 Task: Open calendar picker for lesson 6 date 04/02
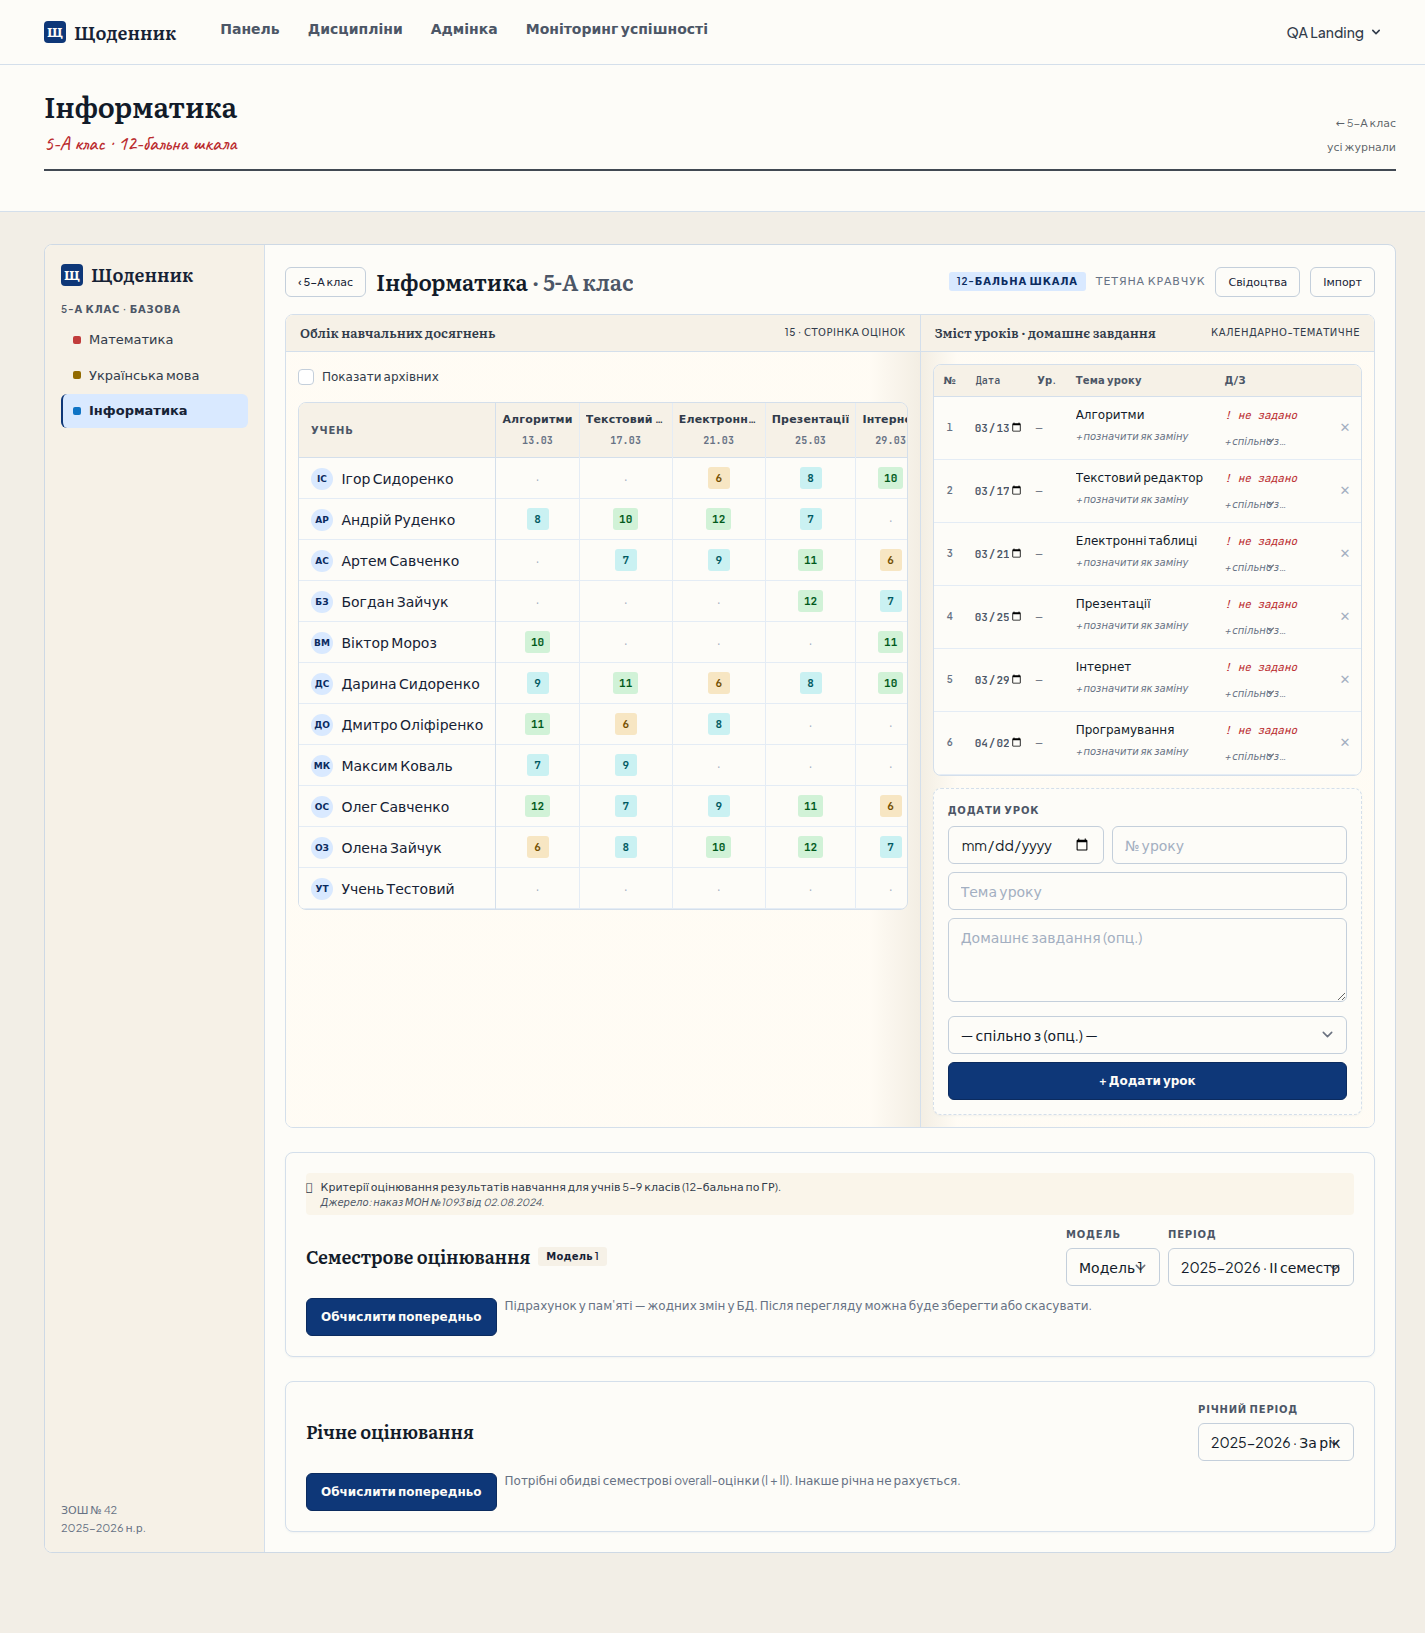tap(1017, 742)
